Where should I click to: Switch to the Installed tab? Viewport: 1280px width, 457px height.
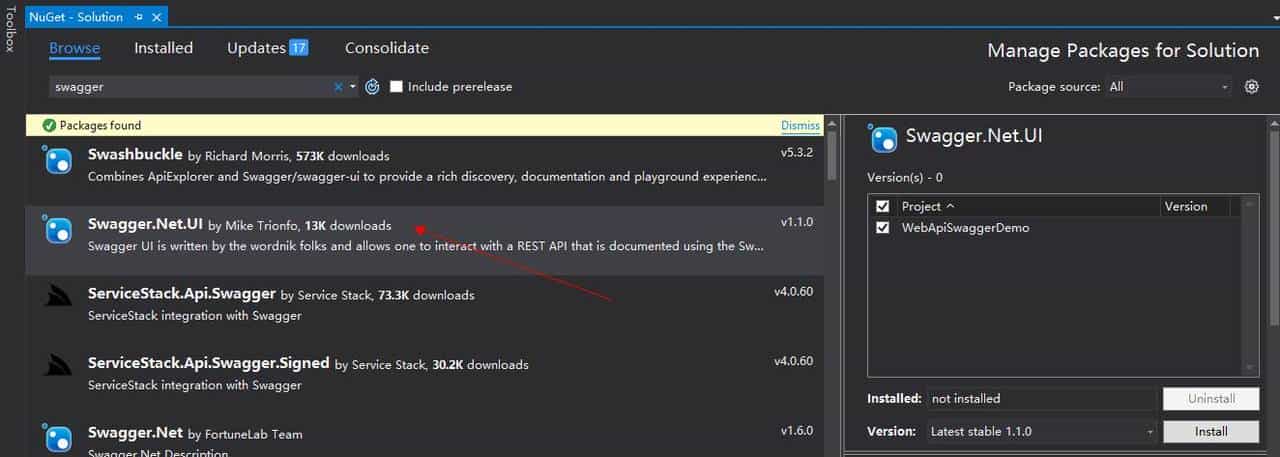(163, 48)
